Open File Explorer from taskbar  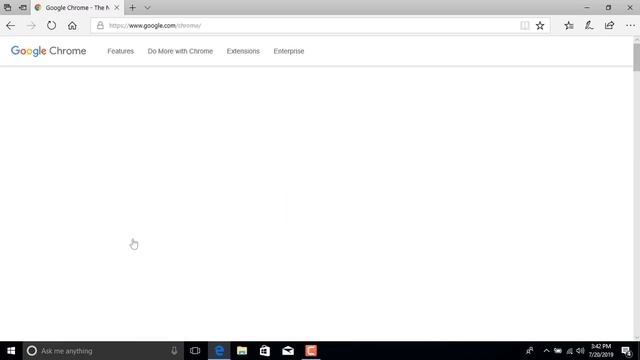[x=242, y=351]
